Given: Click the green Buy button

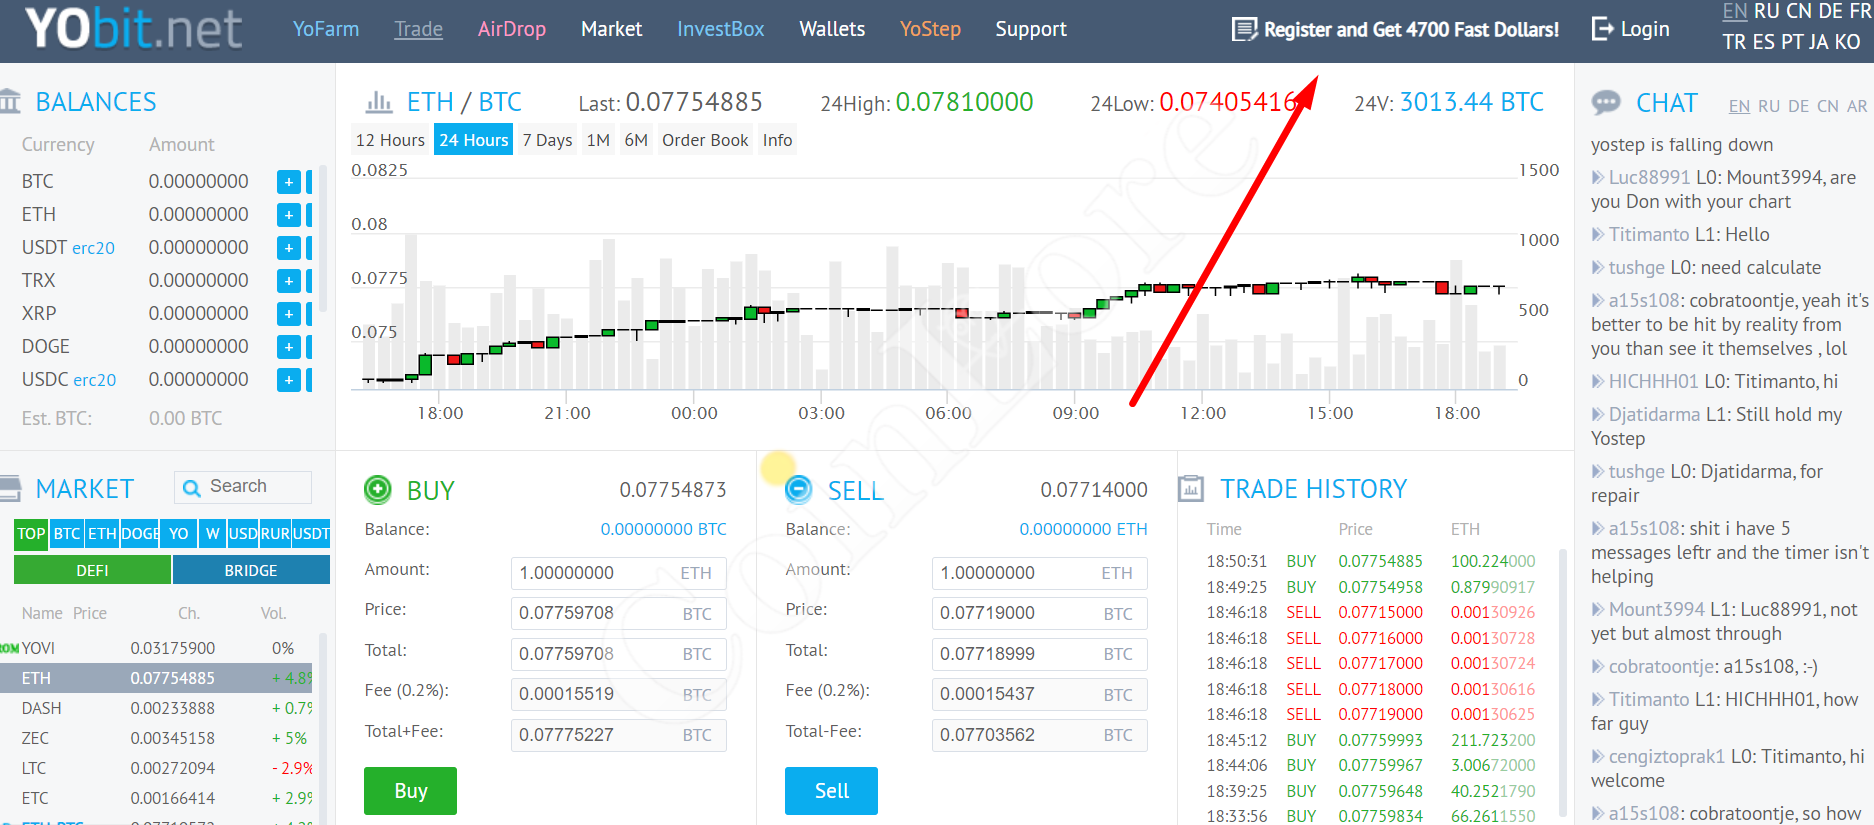Looking at the screenshot, I should point(410,791).
